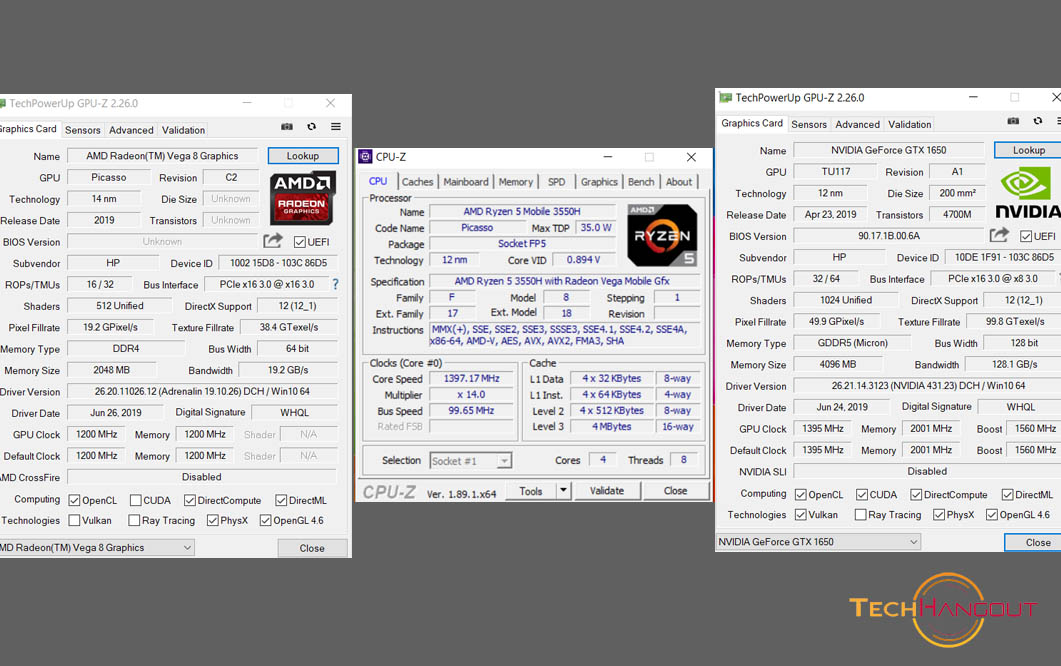Toggle the Ray Tracing checkbox in AMD GPU-Z
Image resolution: width=1061 pixels, height=666 pixels.
point(134,520)
